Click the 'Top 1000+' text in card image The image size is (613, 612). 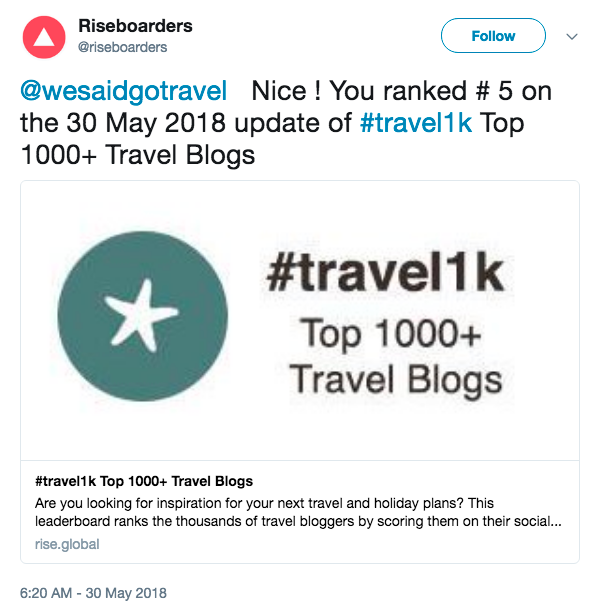click(391, 334)
